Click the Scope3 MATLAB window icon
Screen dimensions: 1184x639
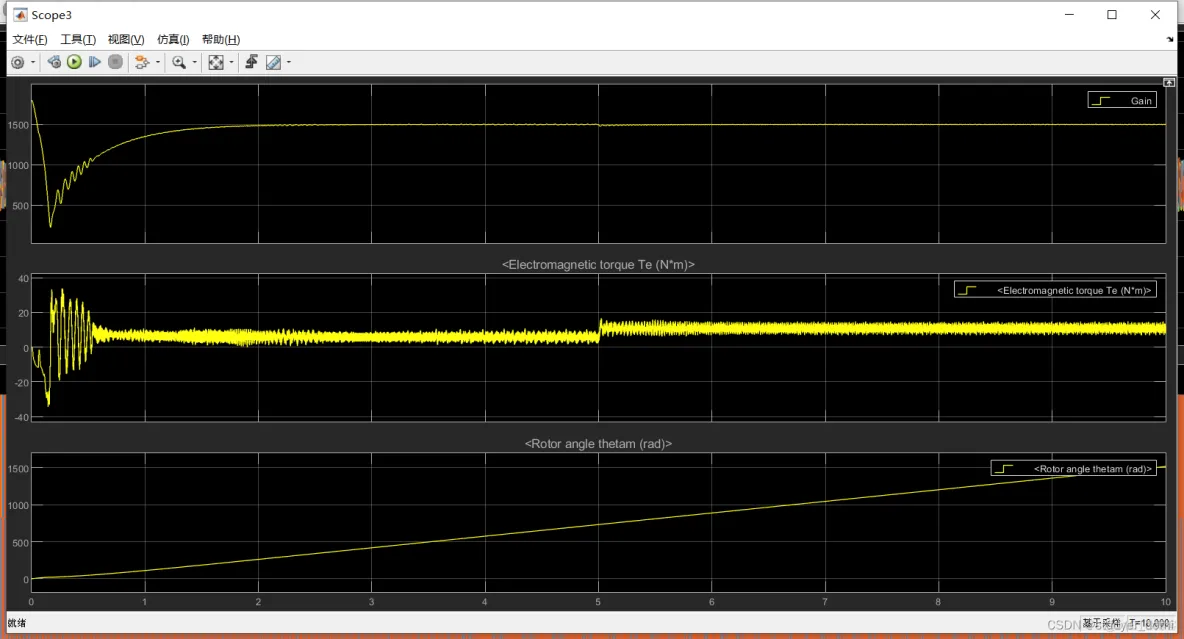20,15
